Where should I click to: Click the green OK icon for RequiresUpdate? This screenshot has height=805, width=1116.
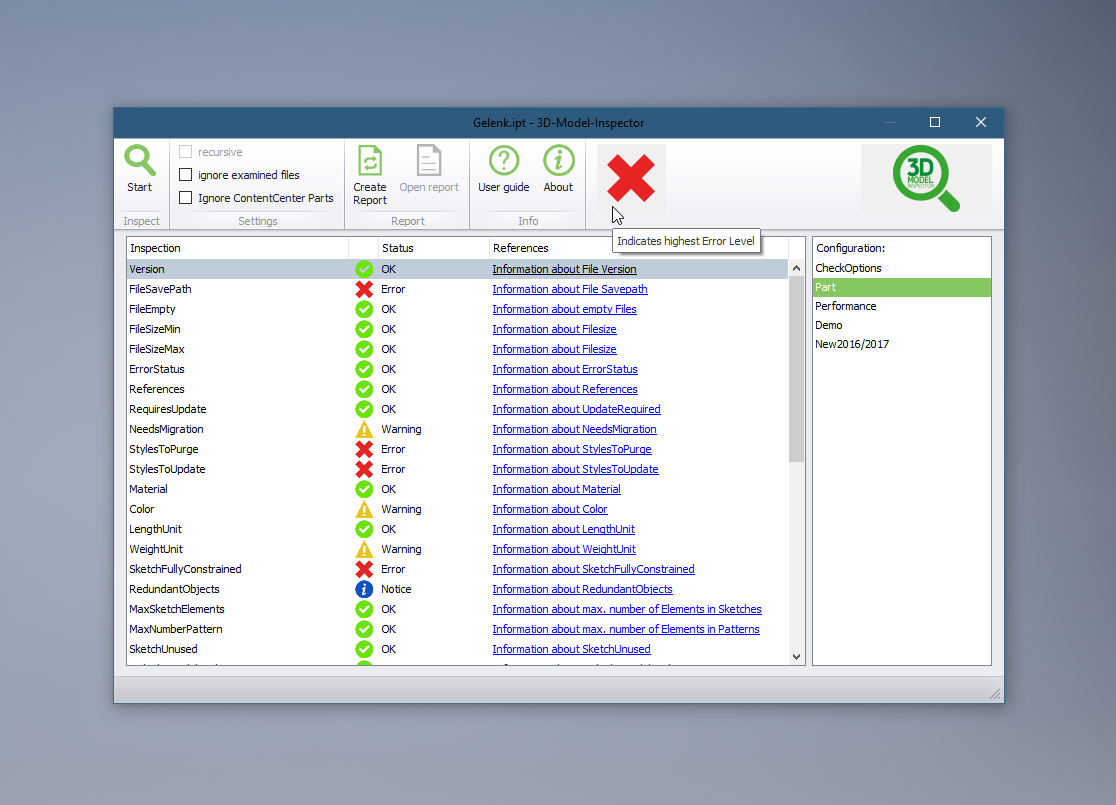click(364, 409)
